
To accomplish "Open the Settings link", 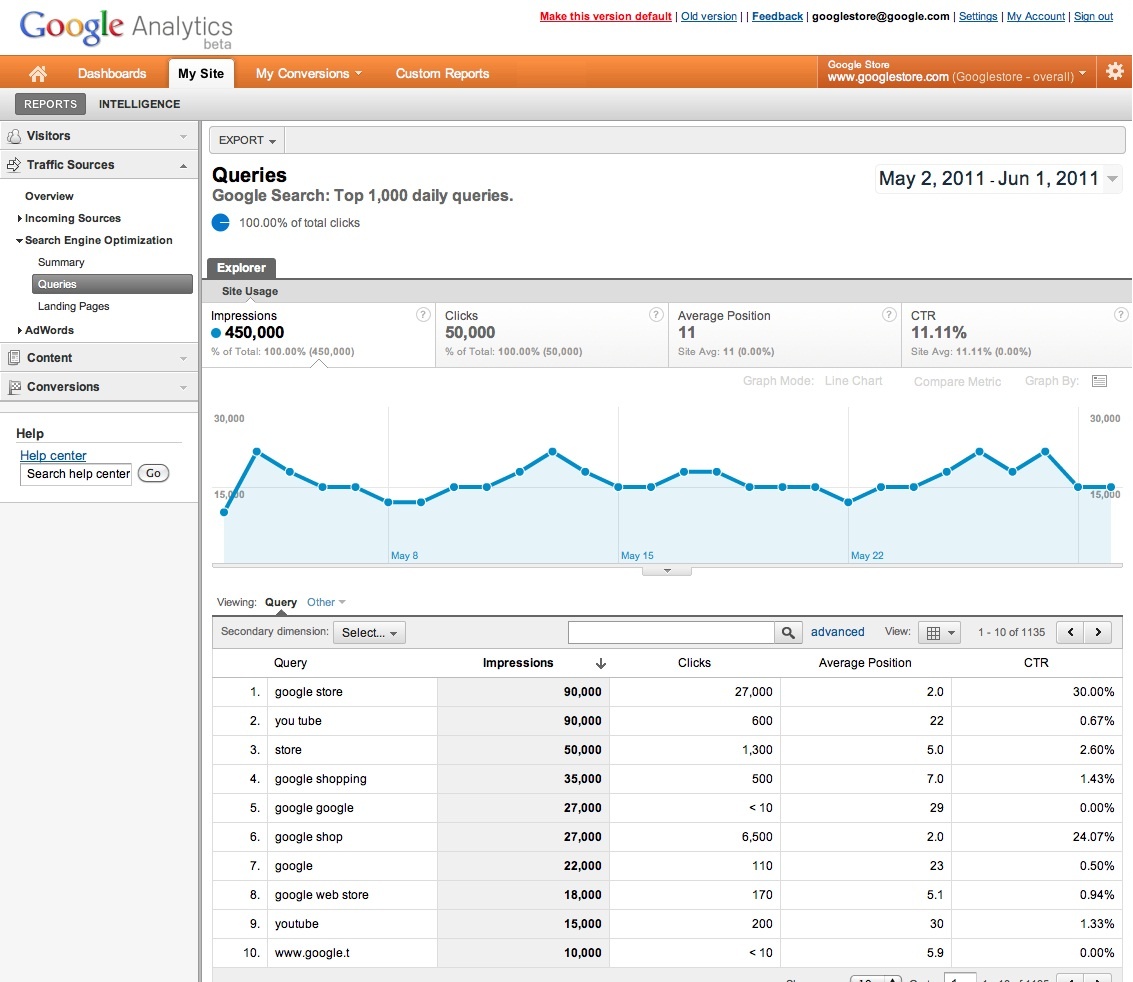I will (x=978, y=16).
